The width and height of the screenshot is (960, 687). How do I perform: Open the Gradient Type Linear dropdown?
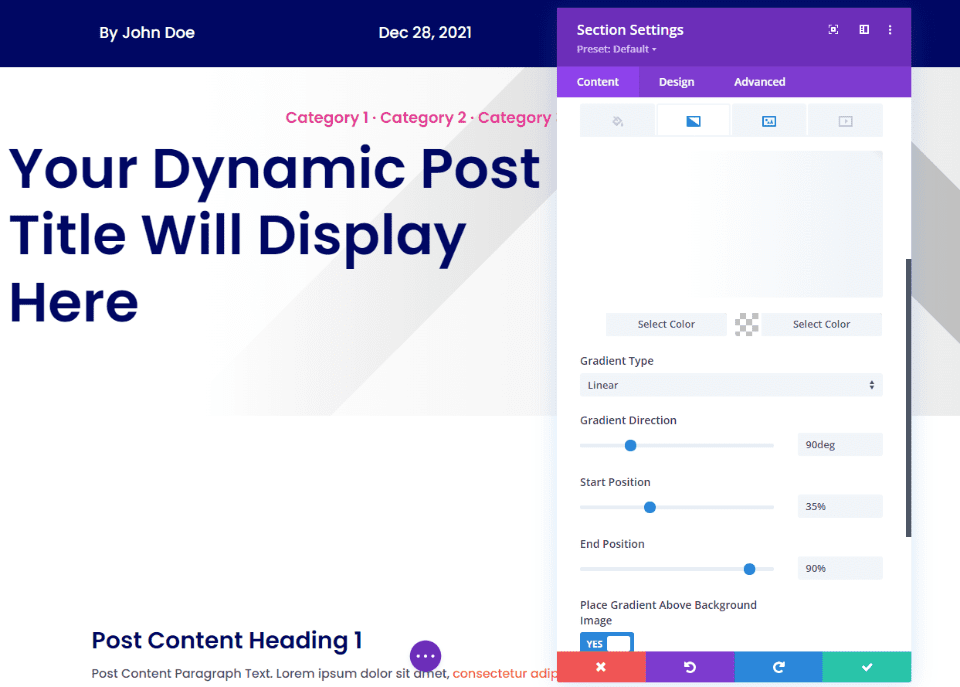pyautogui.click(x=731, y=385)
